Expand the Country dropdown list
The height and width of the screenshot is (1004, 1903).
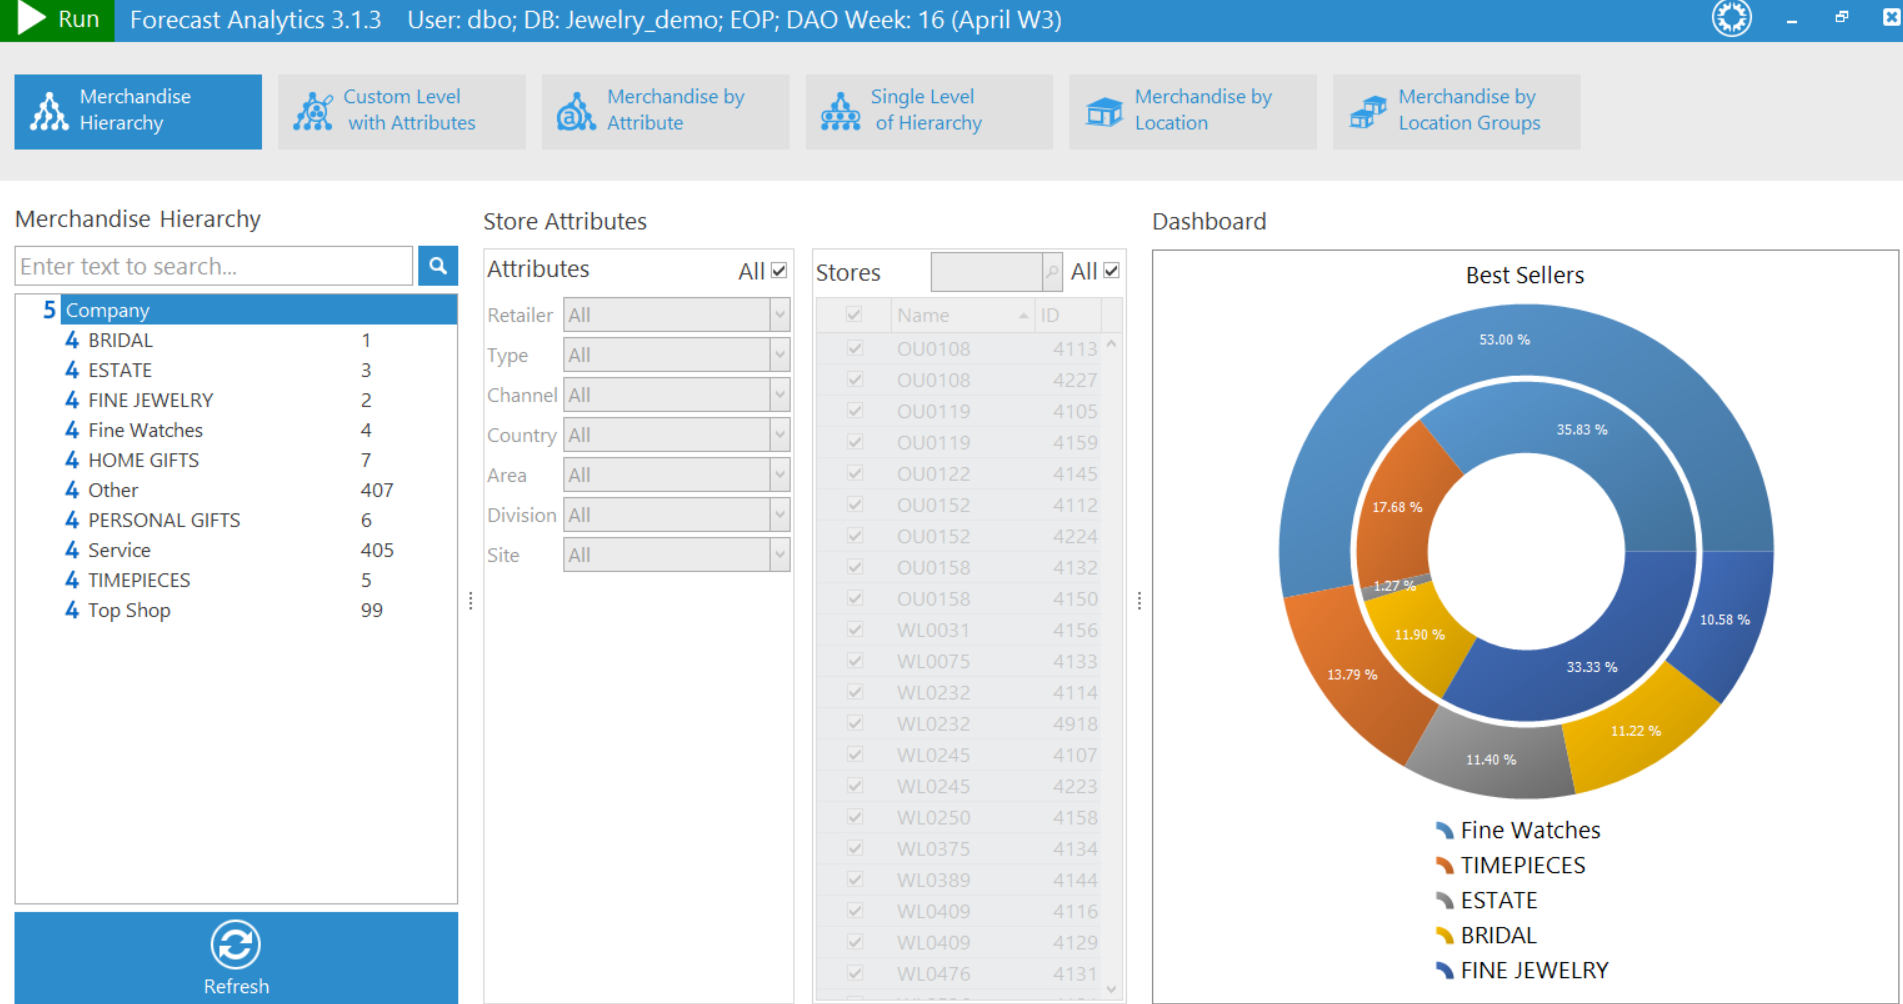[x=779, y=435]
